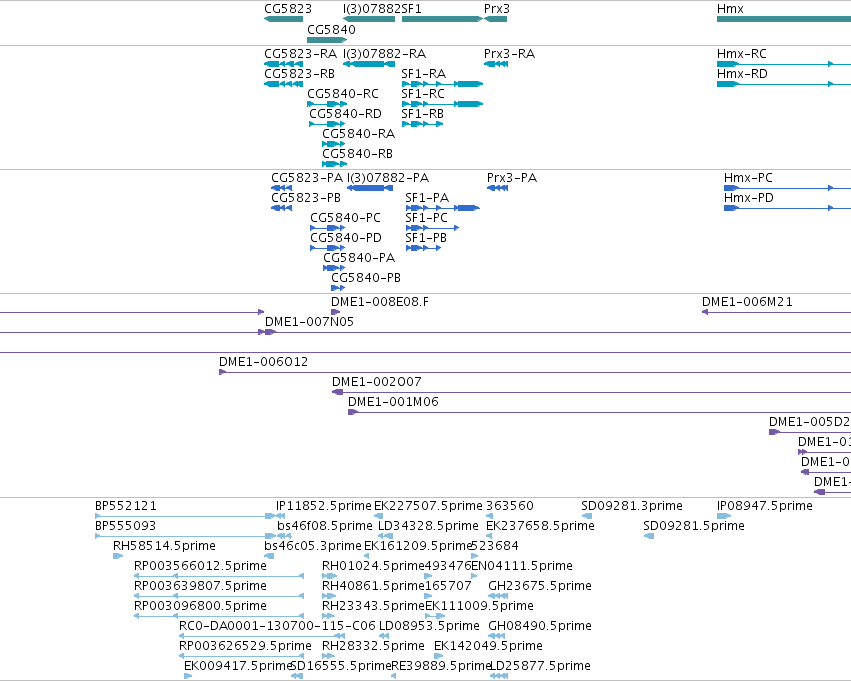This screenshot has width=851, height=681.
Task: Click the LD25877.5prime EST
Action: coord(499,676)
